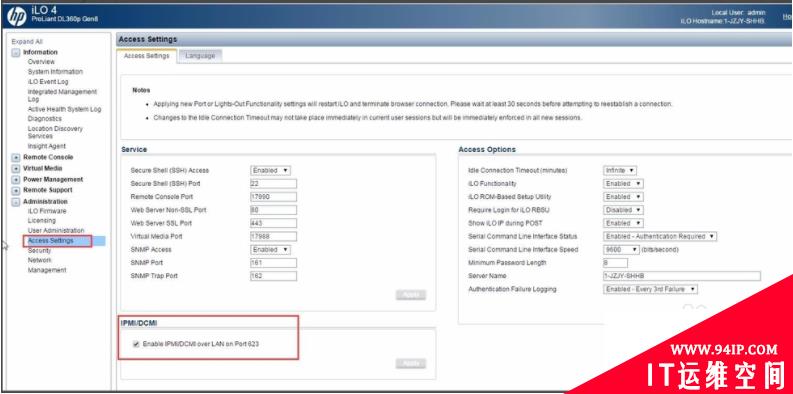Open iLO Firmware page
This screenshot has height=394, width=793.
click(x=47, y=211)
